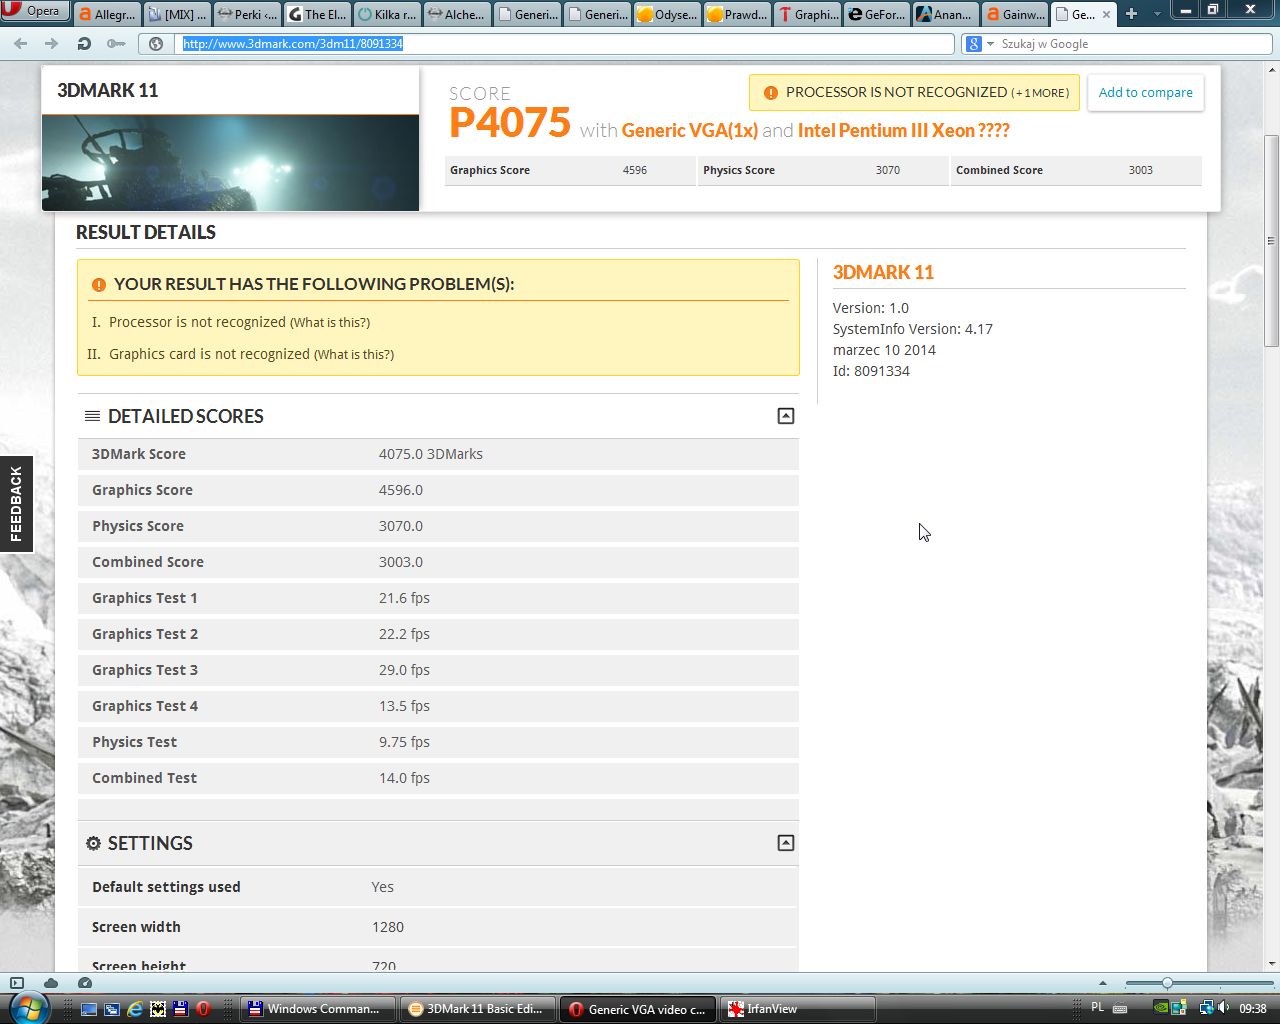Image resolution: width=1280 pixels, height=1024 pixels.
Task: Click the page vertical scrollbar
Action: coord(1271,240)
